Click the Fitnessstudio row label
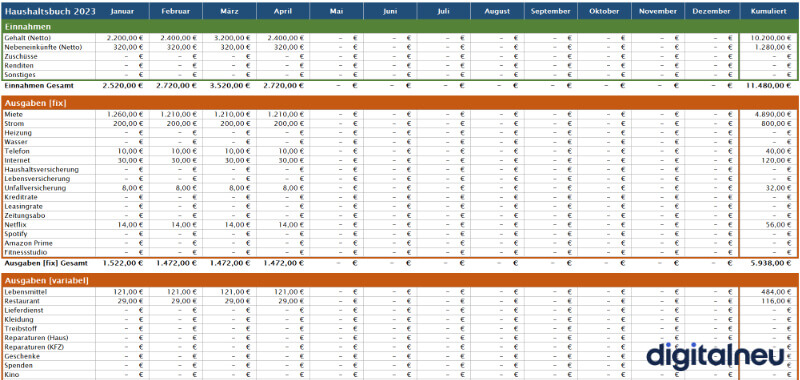800x380 pixels. pos(25,252)
